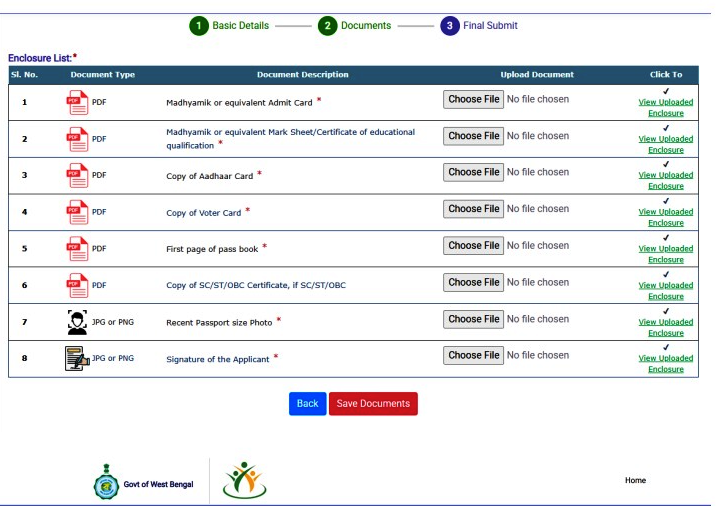The image size is (717, 506).
Task: Choose file for Madhyamik Admit Card
Action: (473, 99)
